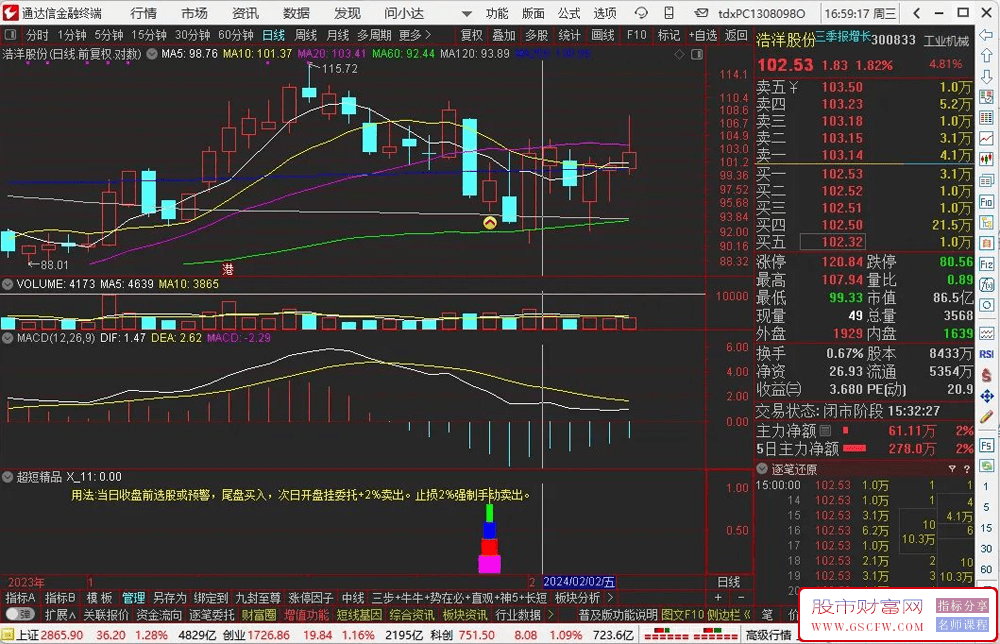Click the 2024/02/02 date marker on timeline
Image resolution: width=1000 pixels, height=644 pixels.
tap(578, 582)
